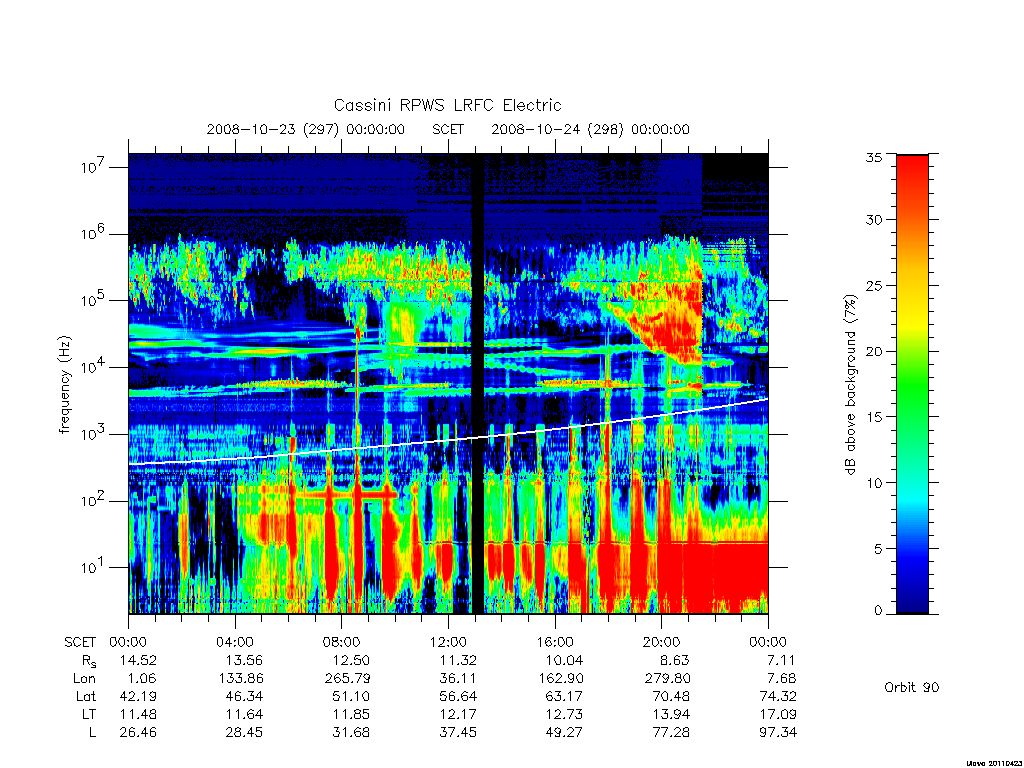This screenshot has height=768, width=1024.
Task: Click the Lat value 56.64
Action: (x=458, y=696)
